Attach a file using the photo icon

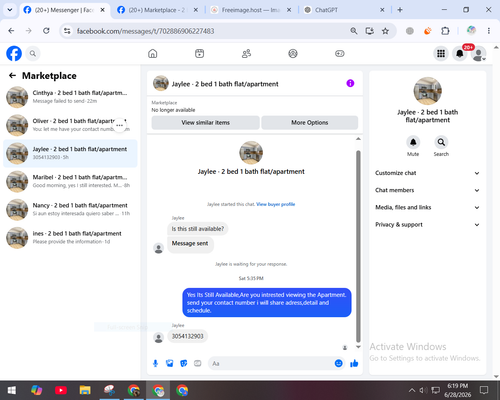pyautogui.click(x=170, y=363)
